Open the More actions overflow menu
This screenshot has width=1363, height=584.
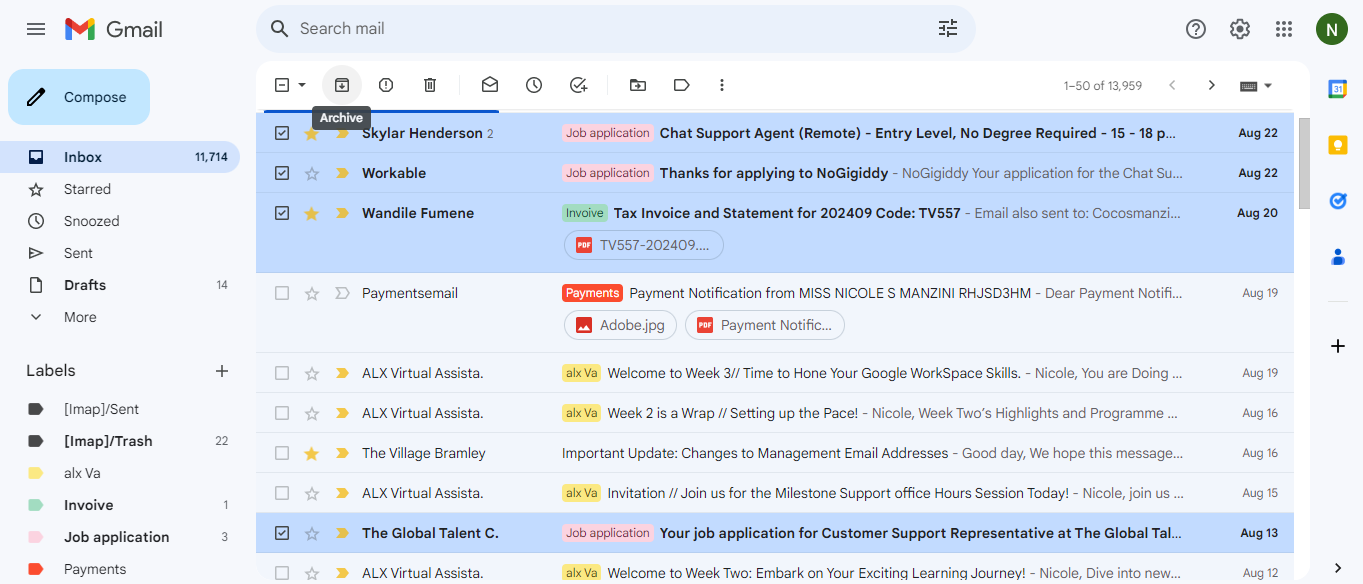[722, 85]
